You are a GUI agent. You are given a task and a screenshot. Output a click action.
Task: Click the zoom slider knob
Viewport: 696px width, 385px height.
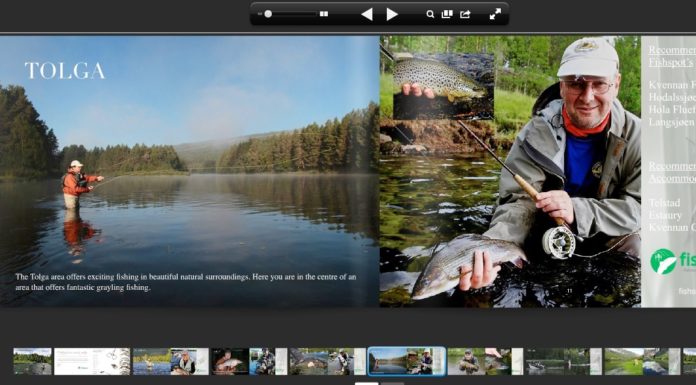[268, 14]
